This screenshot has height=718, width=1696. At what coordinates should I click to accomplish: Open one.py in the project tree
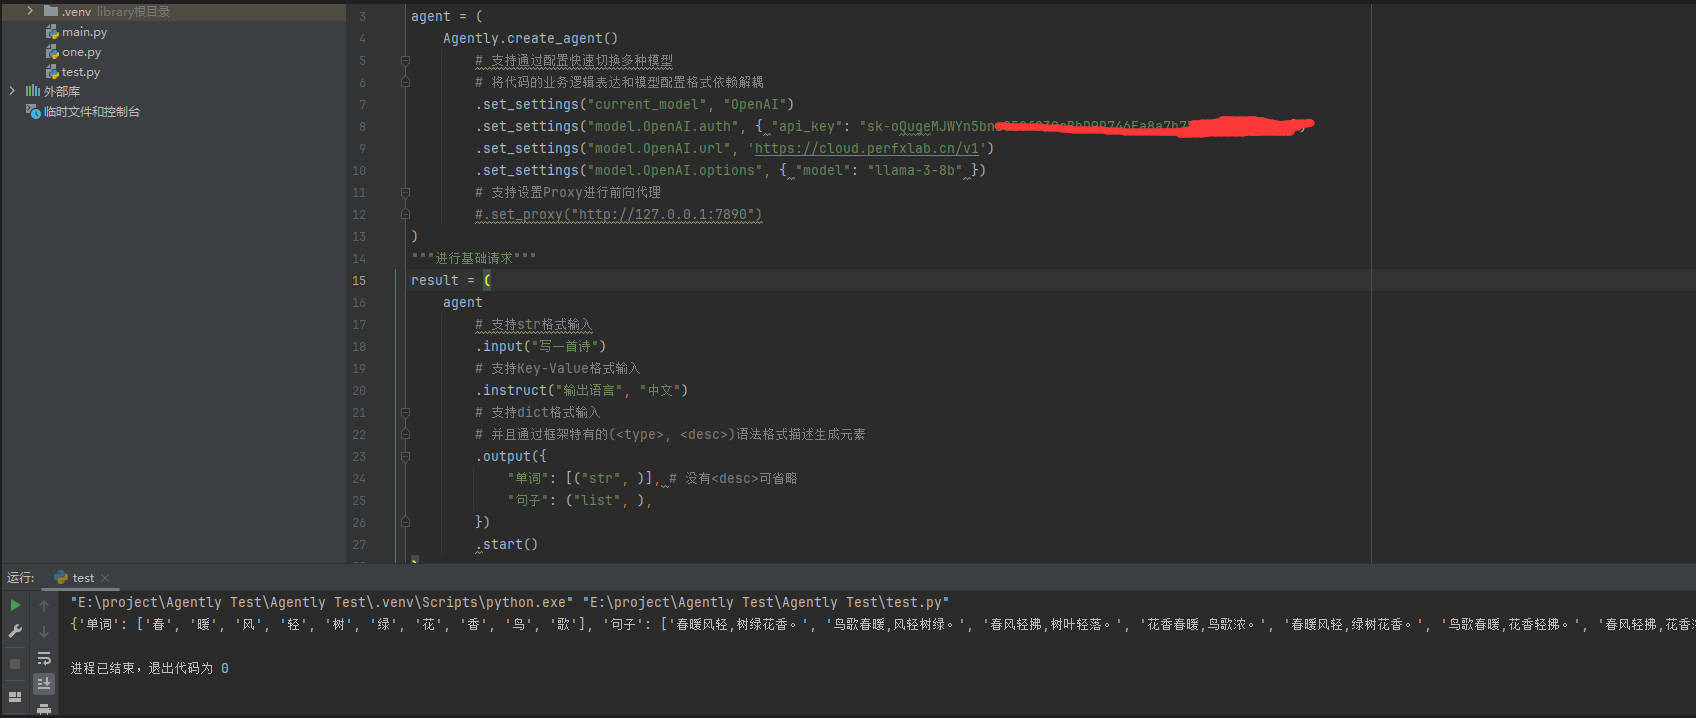[81, 52]
